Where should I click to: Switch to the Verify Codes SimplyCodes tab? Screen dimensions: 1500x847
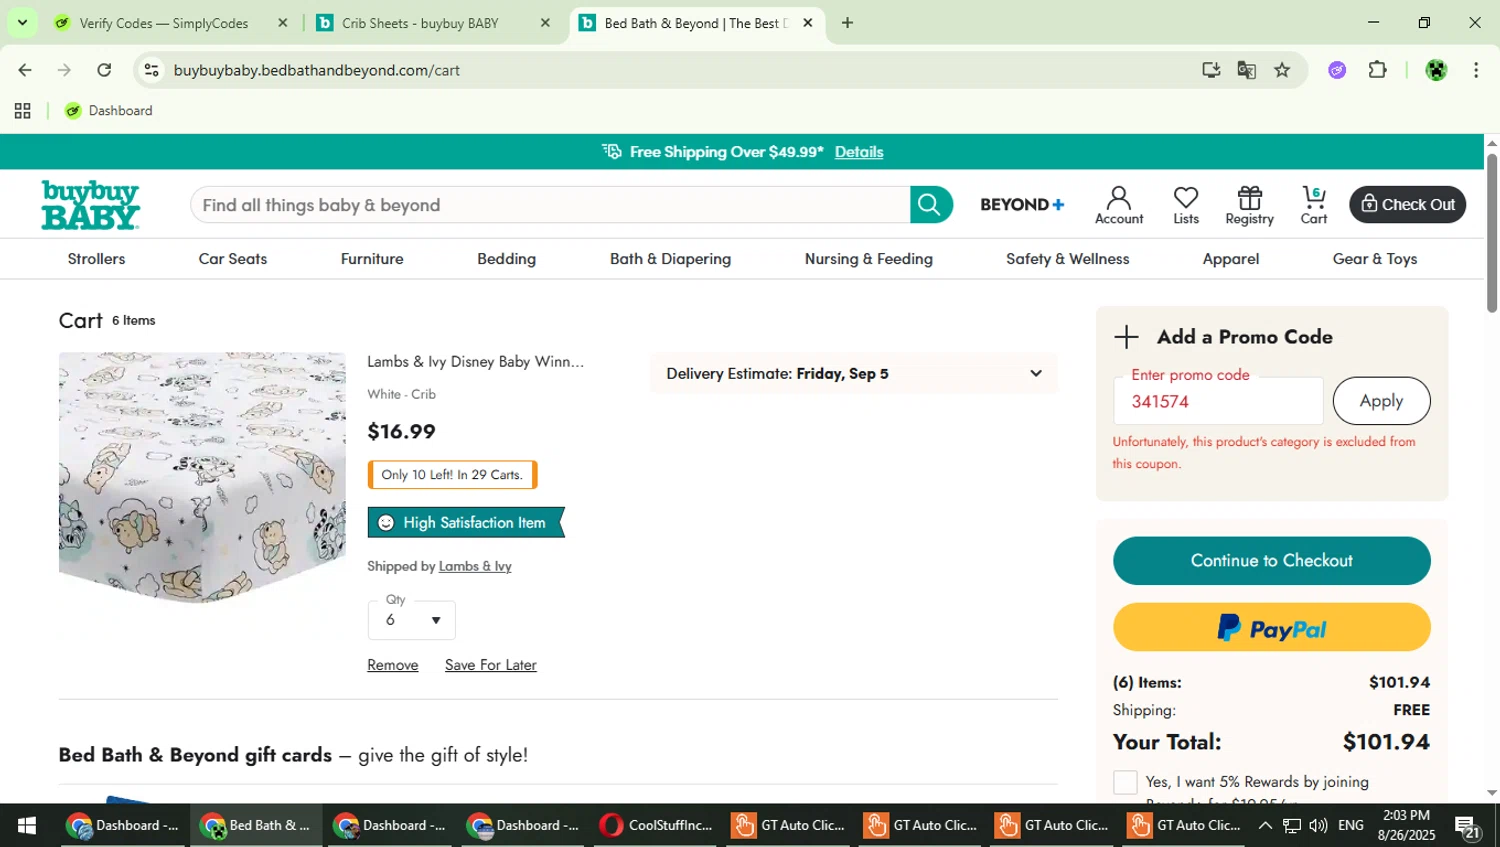click(x=165, y=23)
